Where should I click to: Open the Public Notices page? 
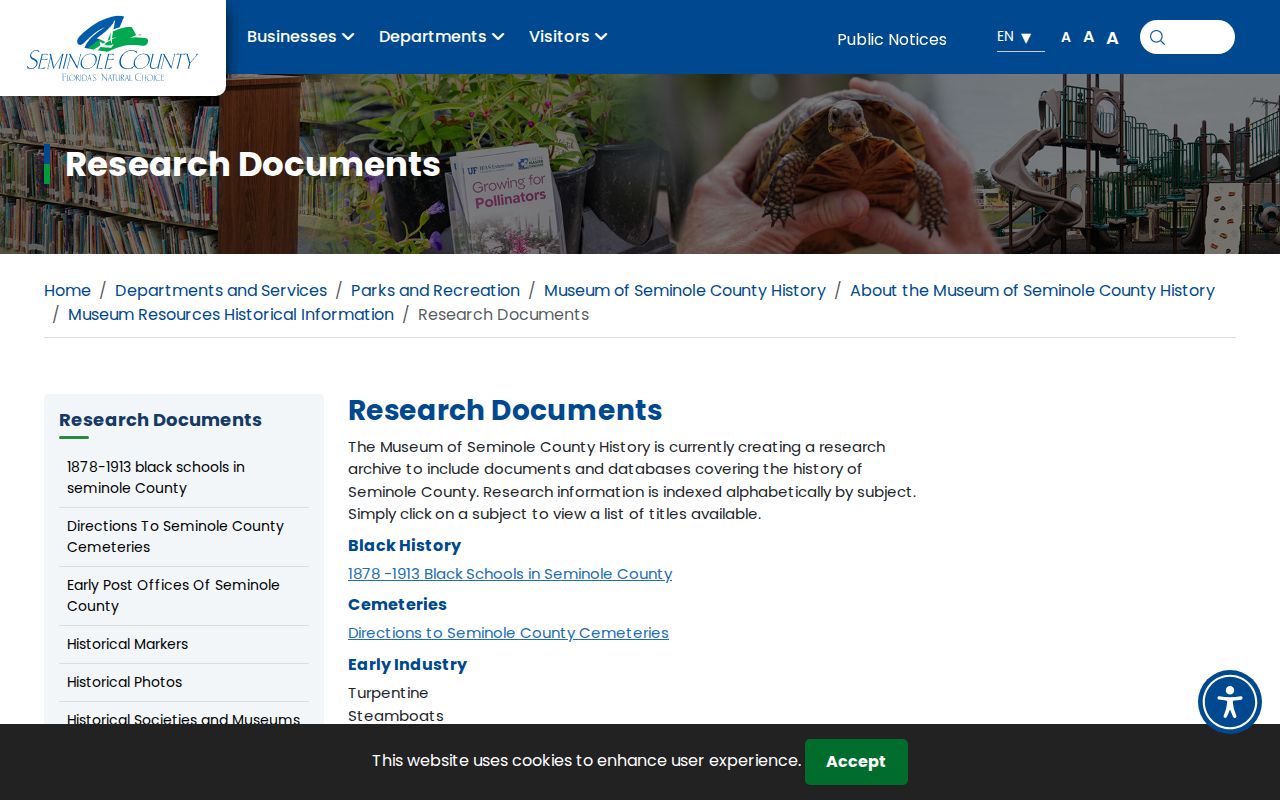[892, 40]
